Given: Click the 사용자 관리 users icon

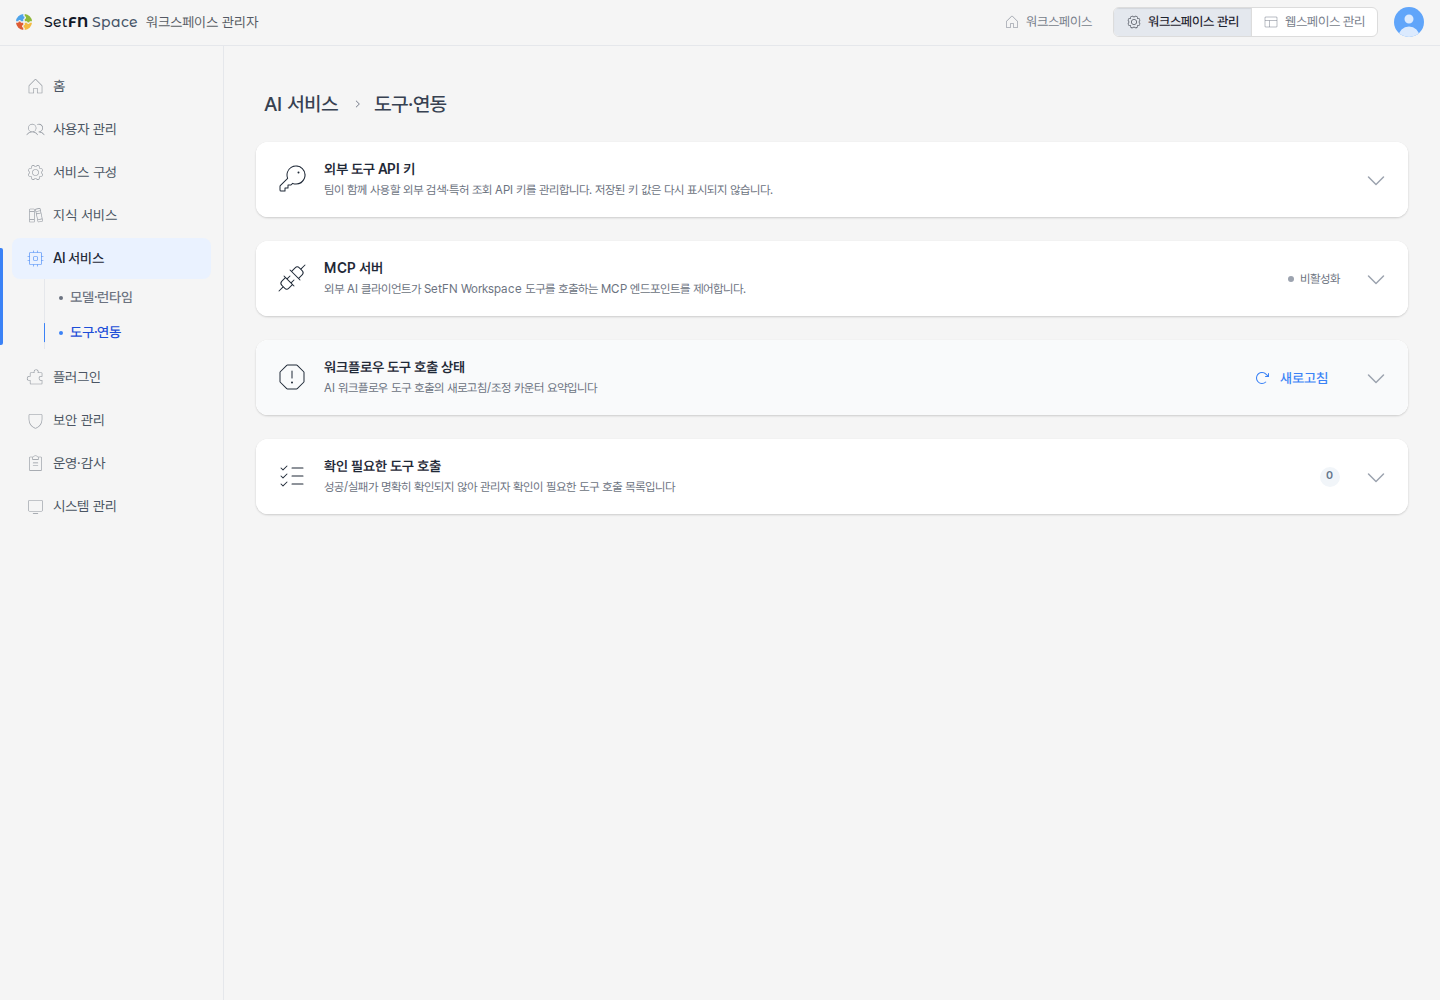Looking at the screenshot, I should 36,129.
